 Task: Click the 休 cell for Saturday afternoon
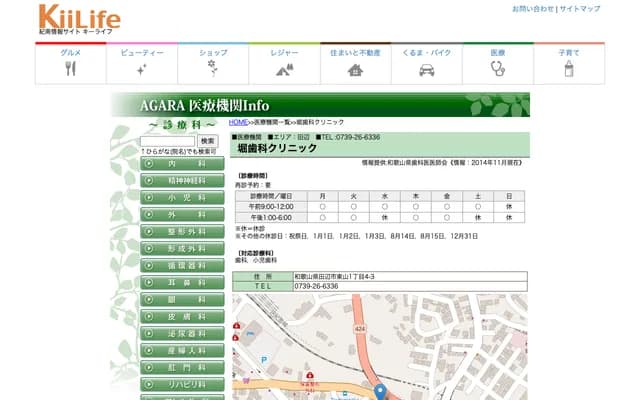[x=478, y=218]
